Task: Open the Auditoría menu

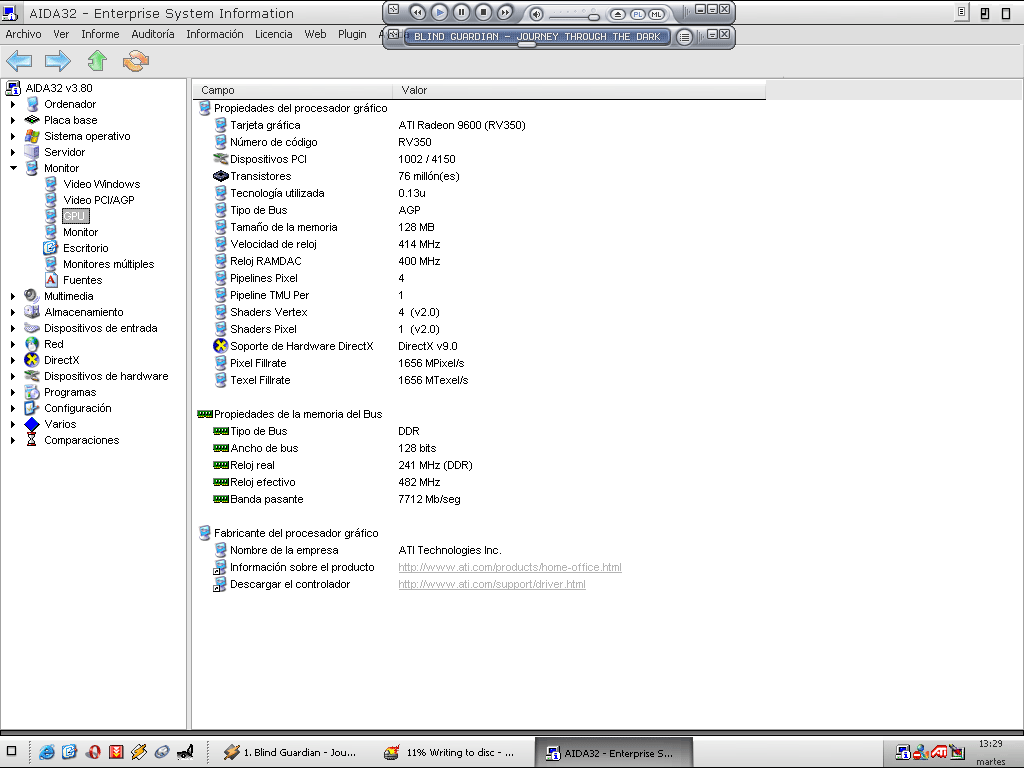Action: pyautogui.click(x=153, y=34)
